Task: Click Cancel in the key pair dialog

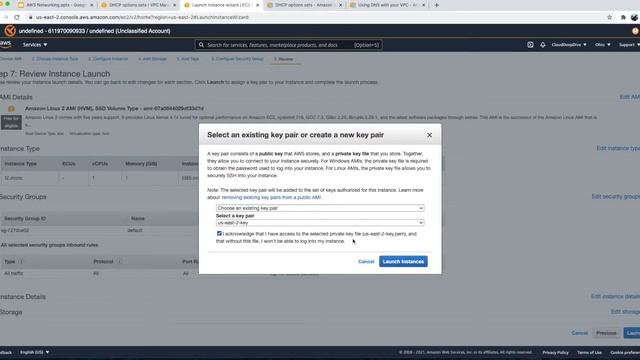Action: click(366, 262)
